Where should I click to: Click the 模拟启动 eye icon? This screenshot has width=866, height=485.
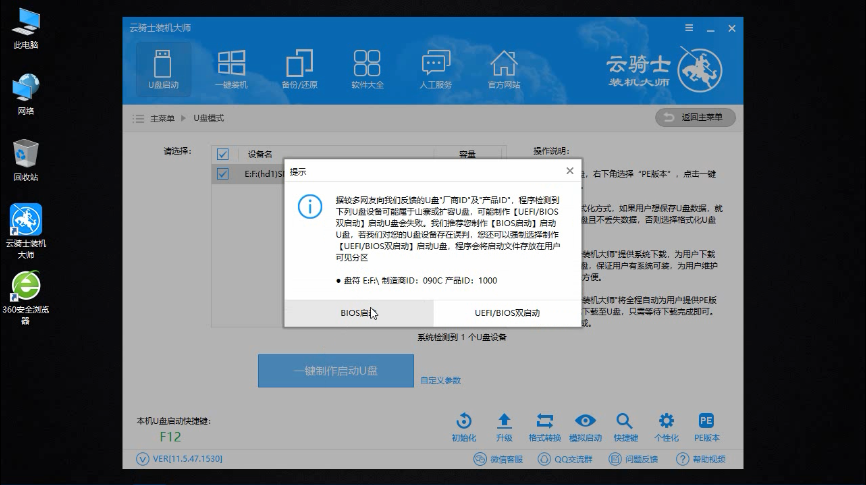point(585,427)
